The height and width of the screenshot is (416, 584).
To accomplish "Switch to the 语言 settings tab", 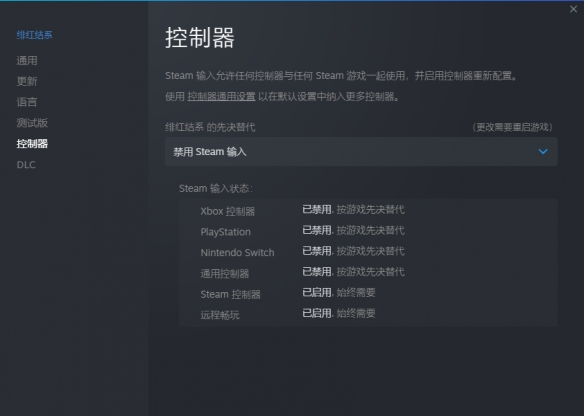I will pos(27,102).
